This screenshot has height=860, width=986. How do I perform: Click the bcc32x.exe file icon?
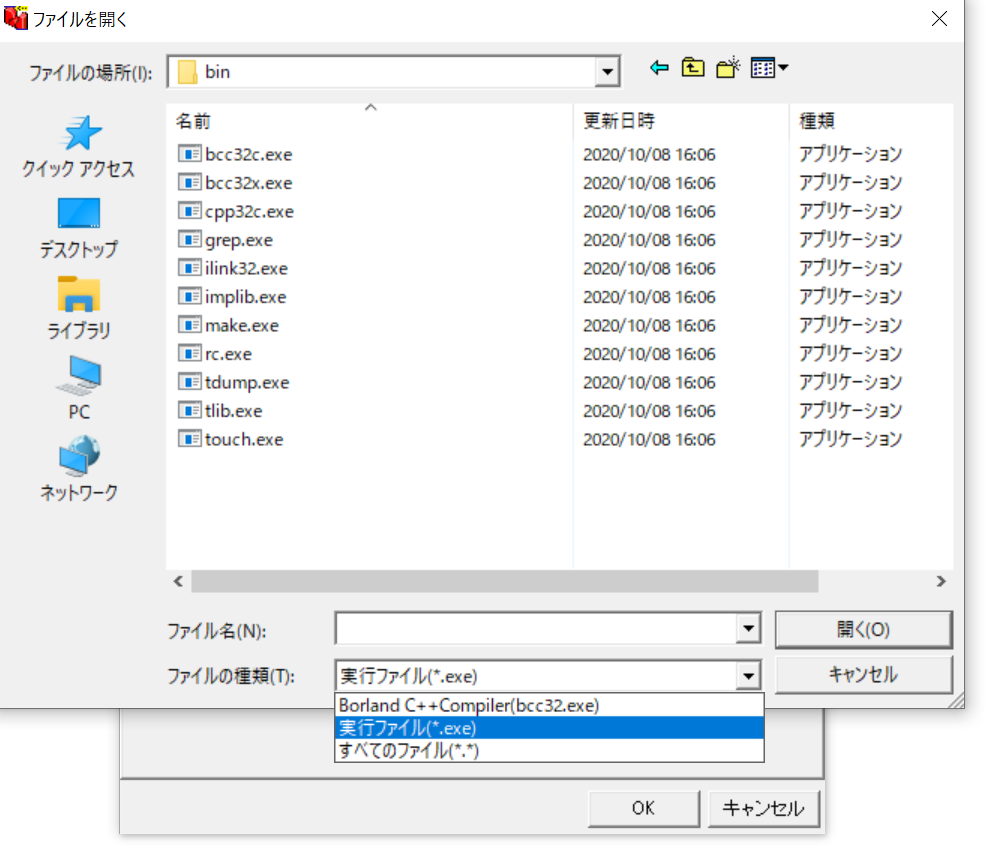[189, 182]
